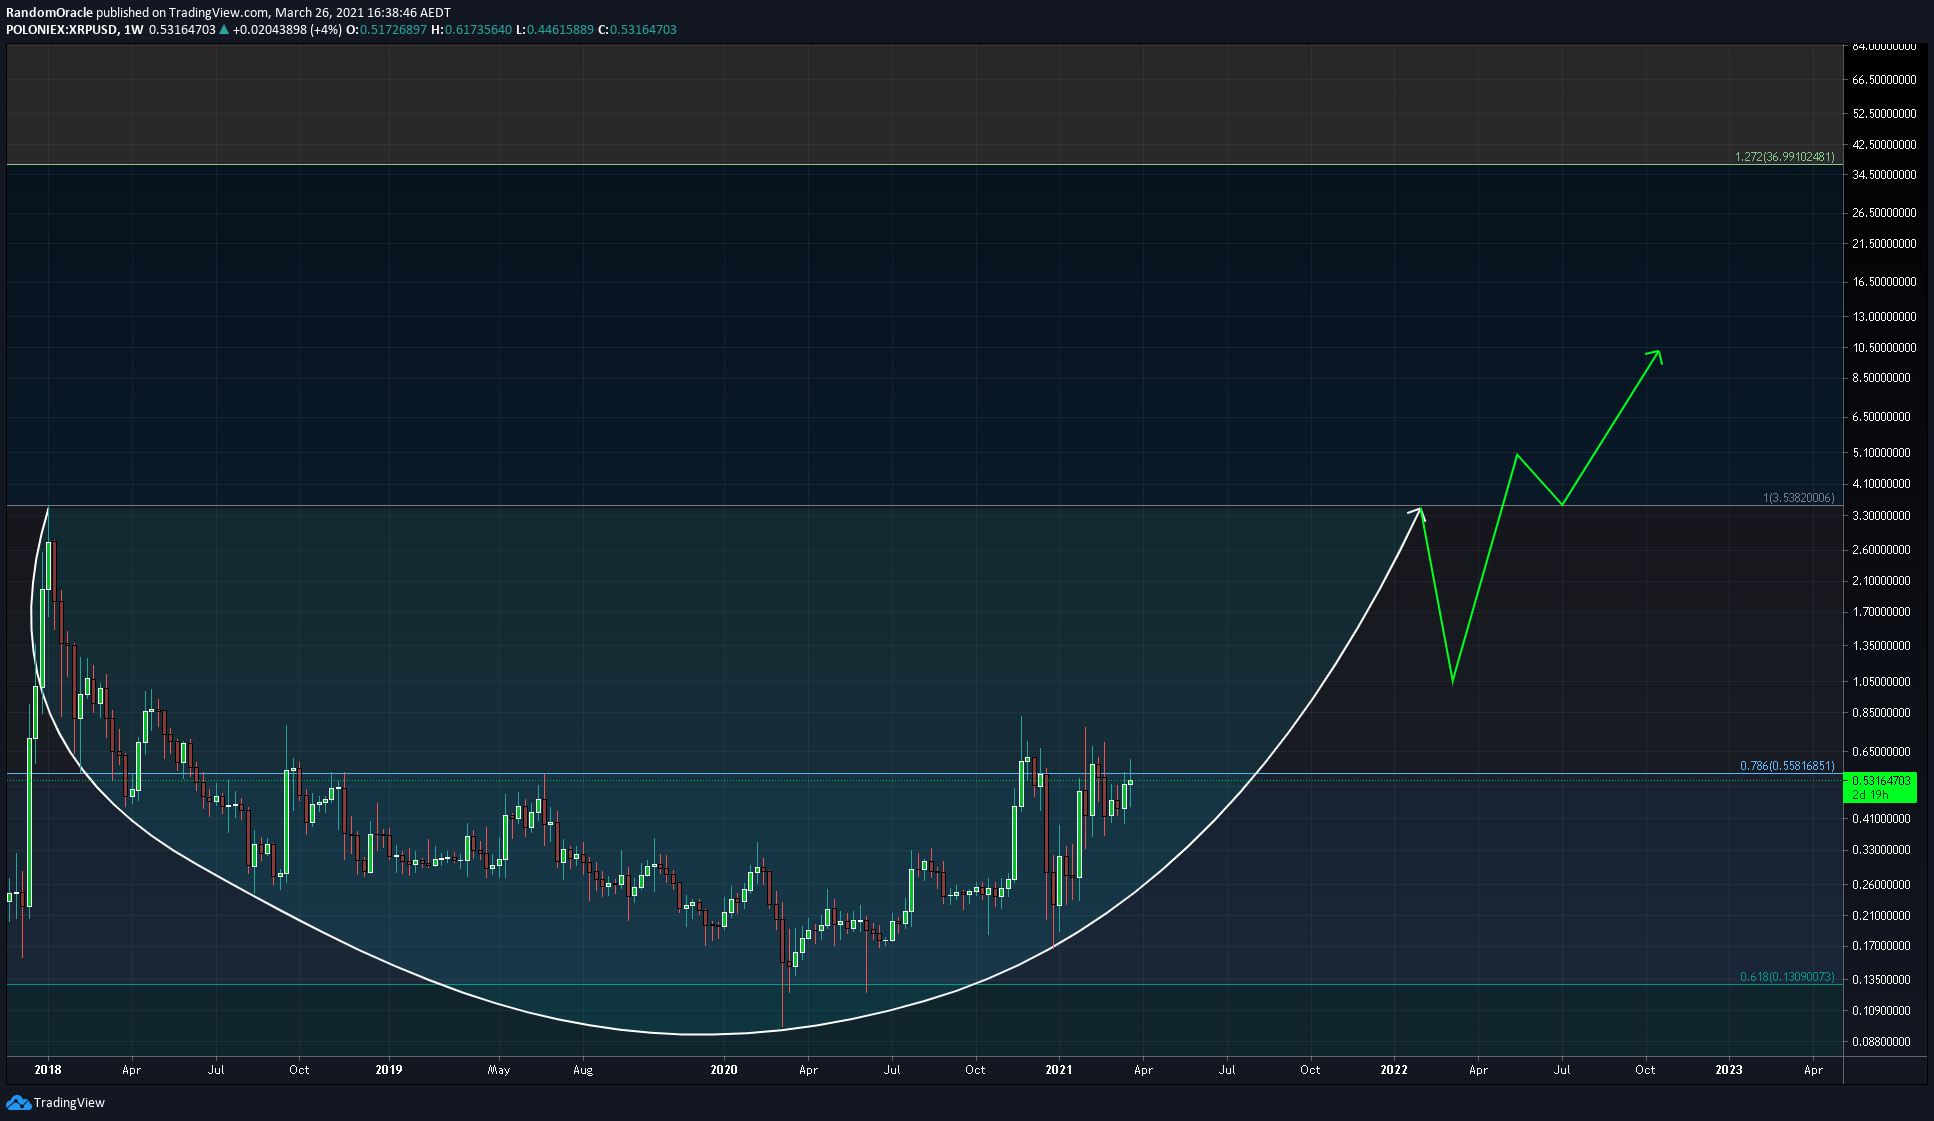1934x1121 pixels.
Task: Click the green current price tag on the price axis
Action: pyautogui.click(x=1879, y=787)
